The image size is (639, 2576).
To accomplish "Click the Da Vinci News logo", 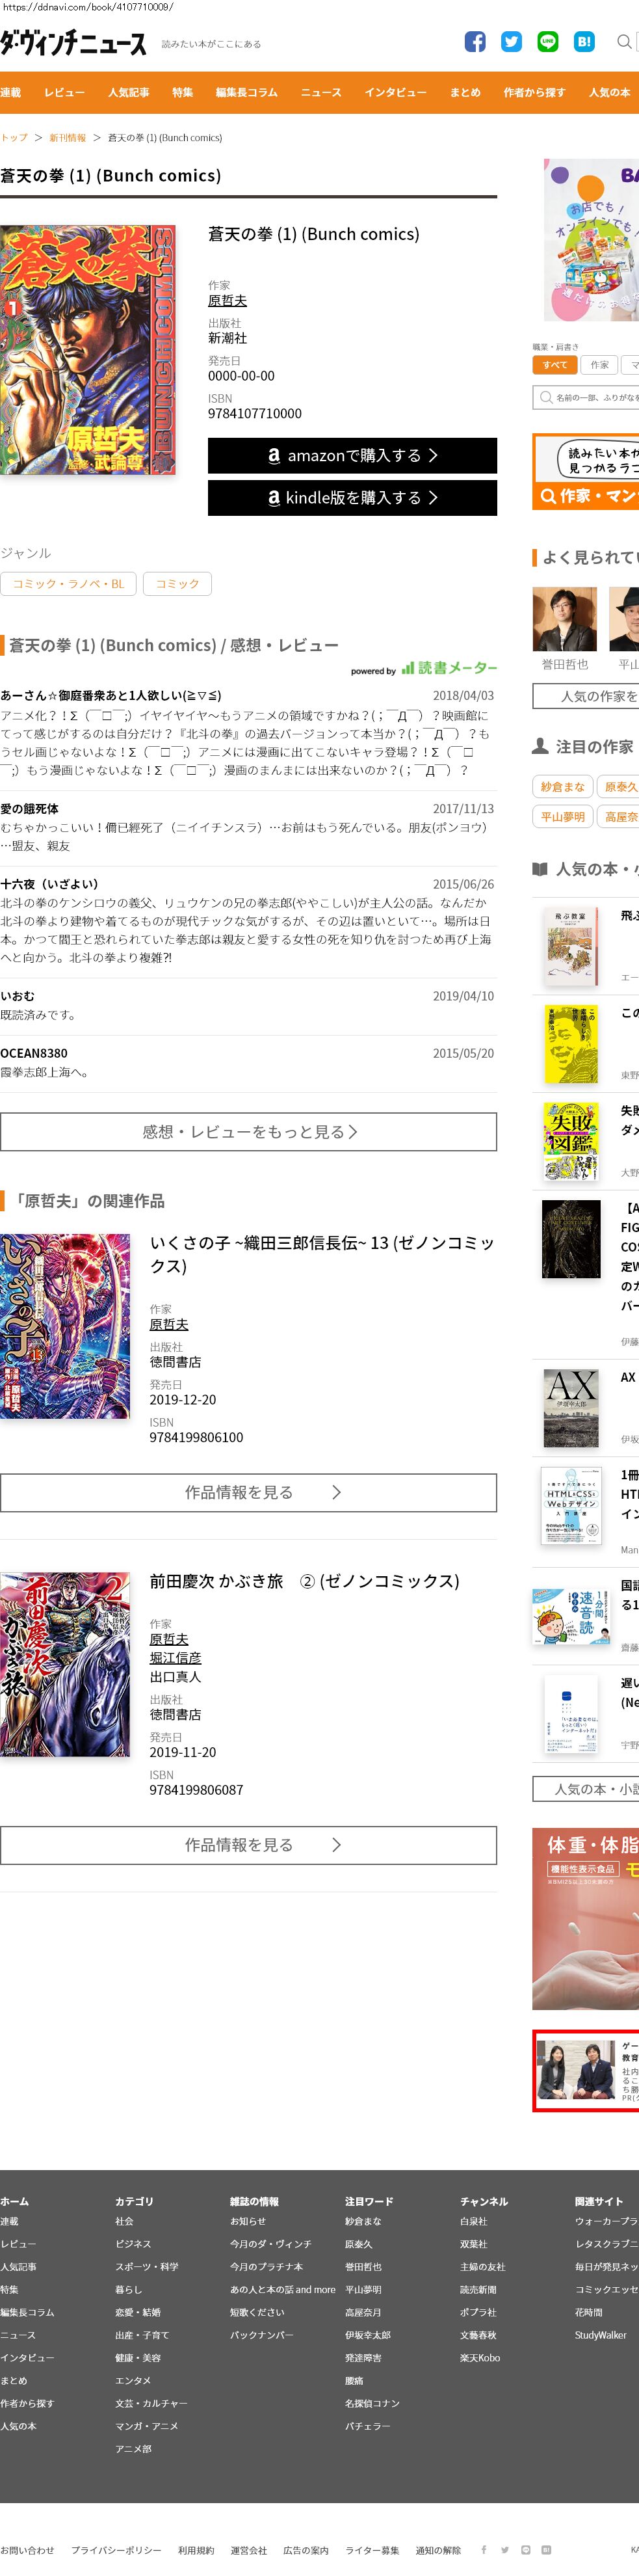I will [x=73, y=42].
